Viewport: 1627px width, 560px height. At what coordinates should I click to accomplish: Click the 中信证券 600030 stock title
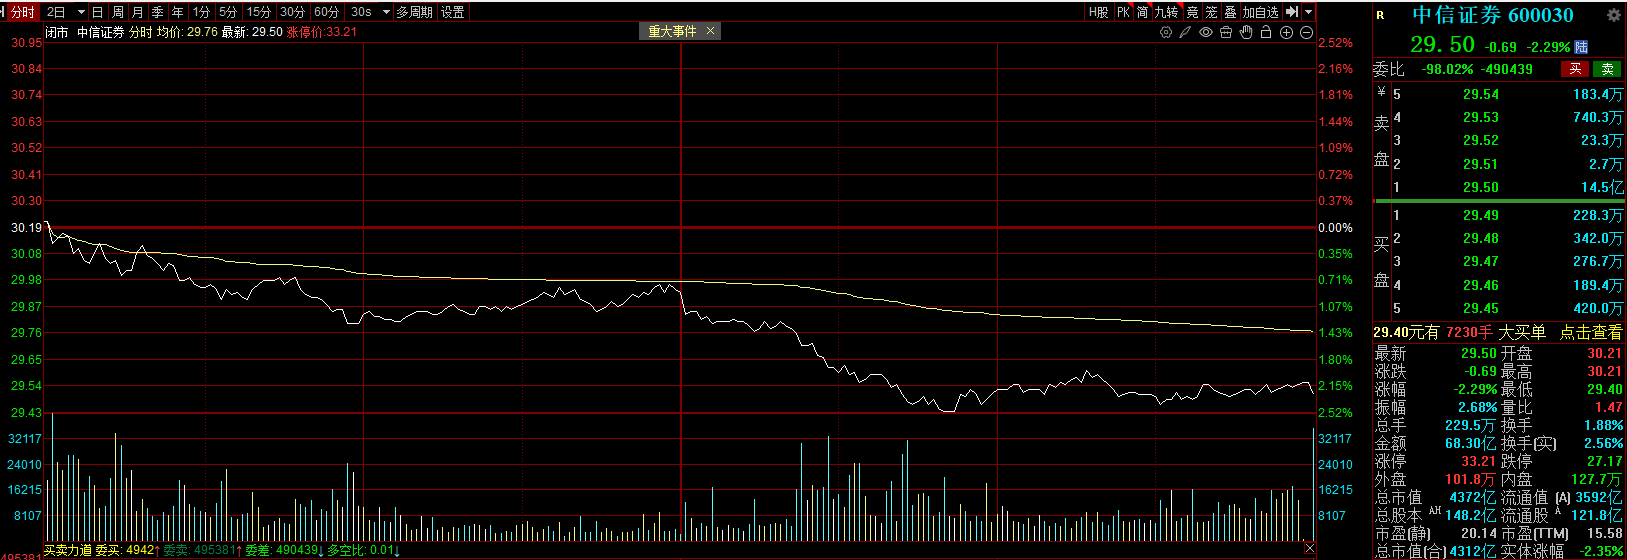[x=1493, y=15]
